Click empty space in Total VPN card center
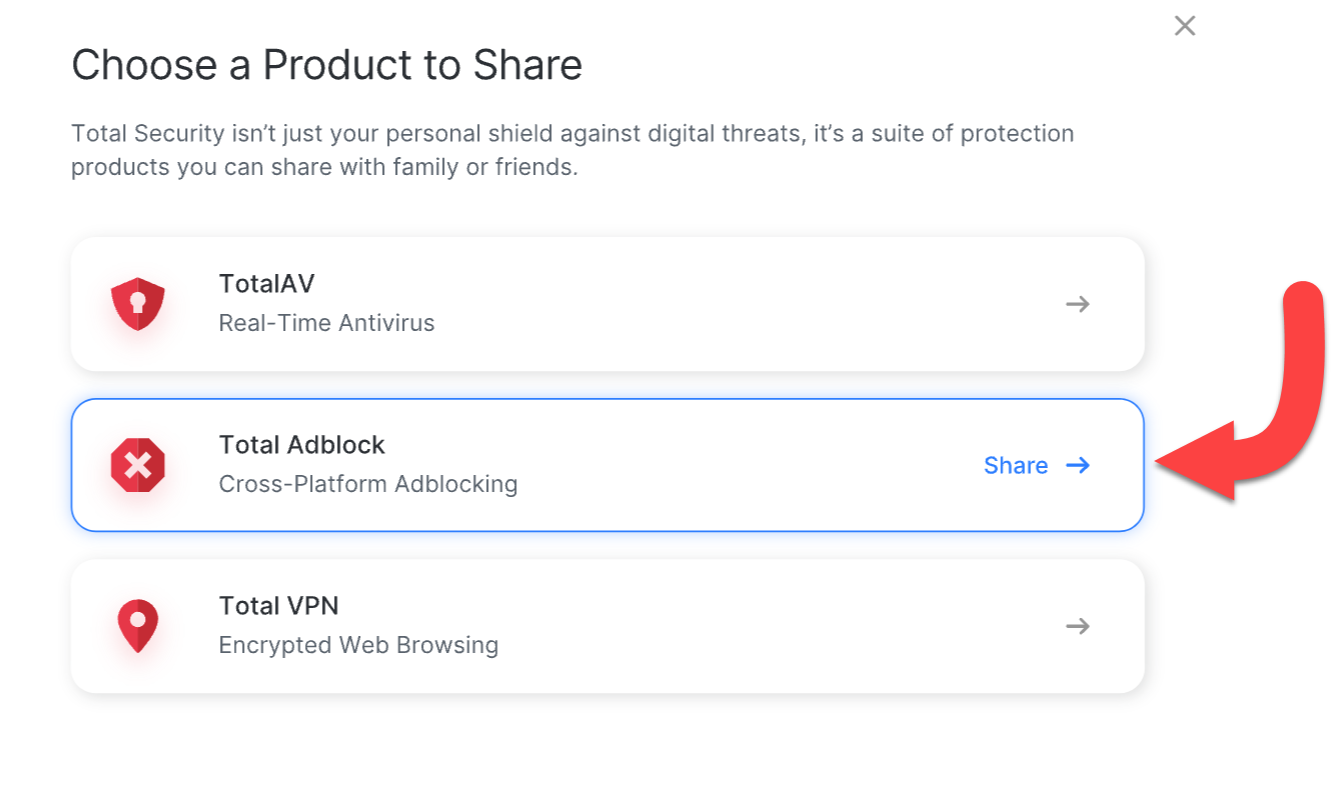 pos(750,626)
